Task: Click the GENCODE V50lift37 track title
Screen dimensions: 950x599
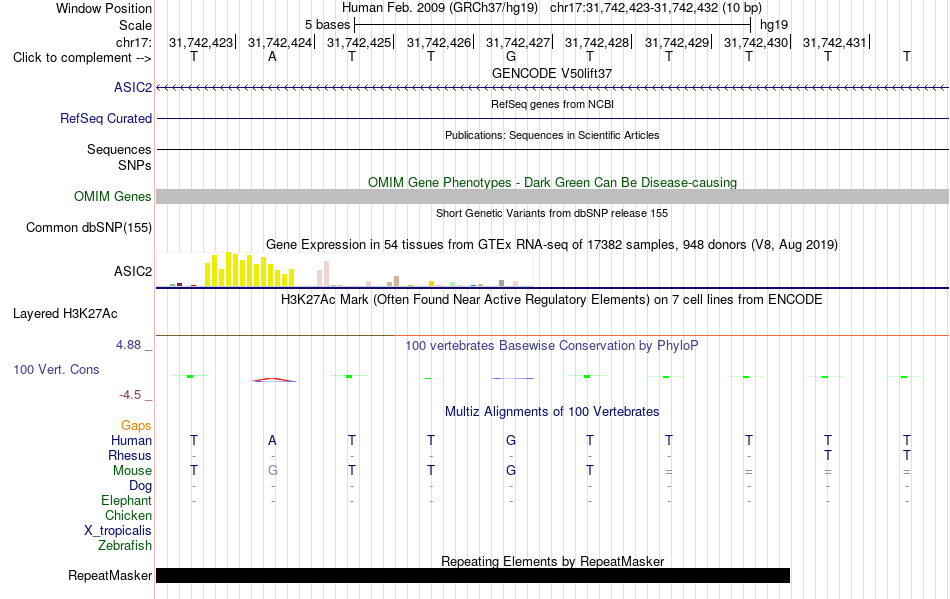Action: click(x=552, y=73)
